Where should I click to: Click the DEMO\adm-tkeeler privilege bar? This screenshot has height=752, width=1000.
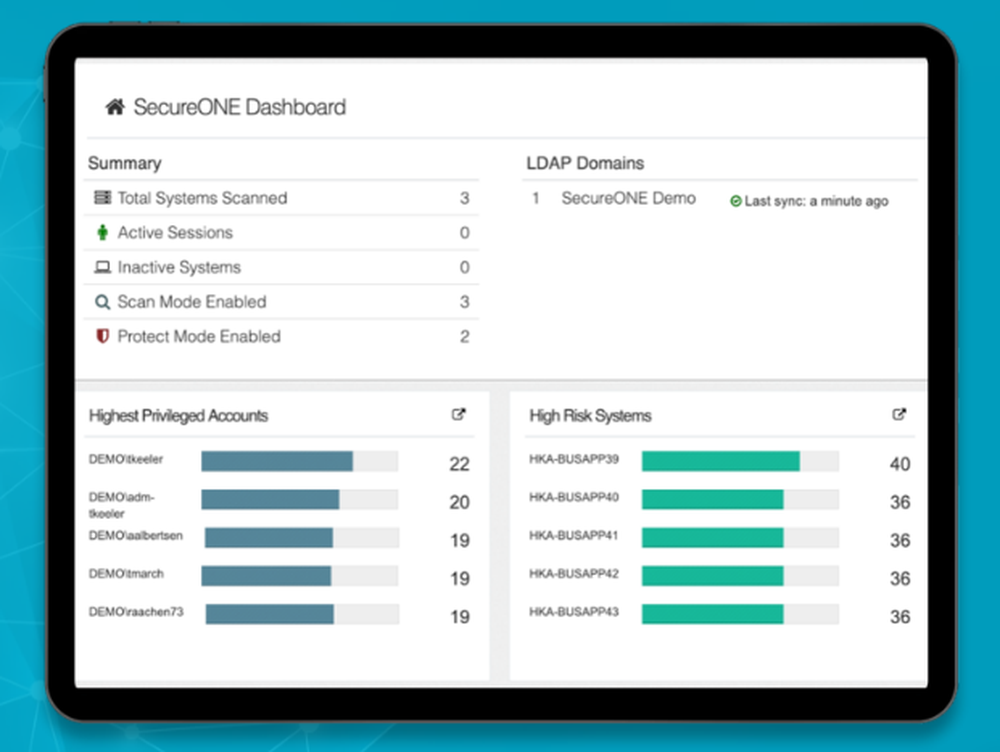click(300, 499)
